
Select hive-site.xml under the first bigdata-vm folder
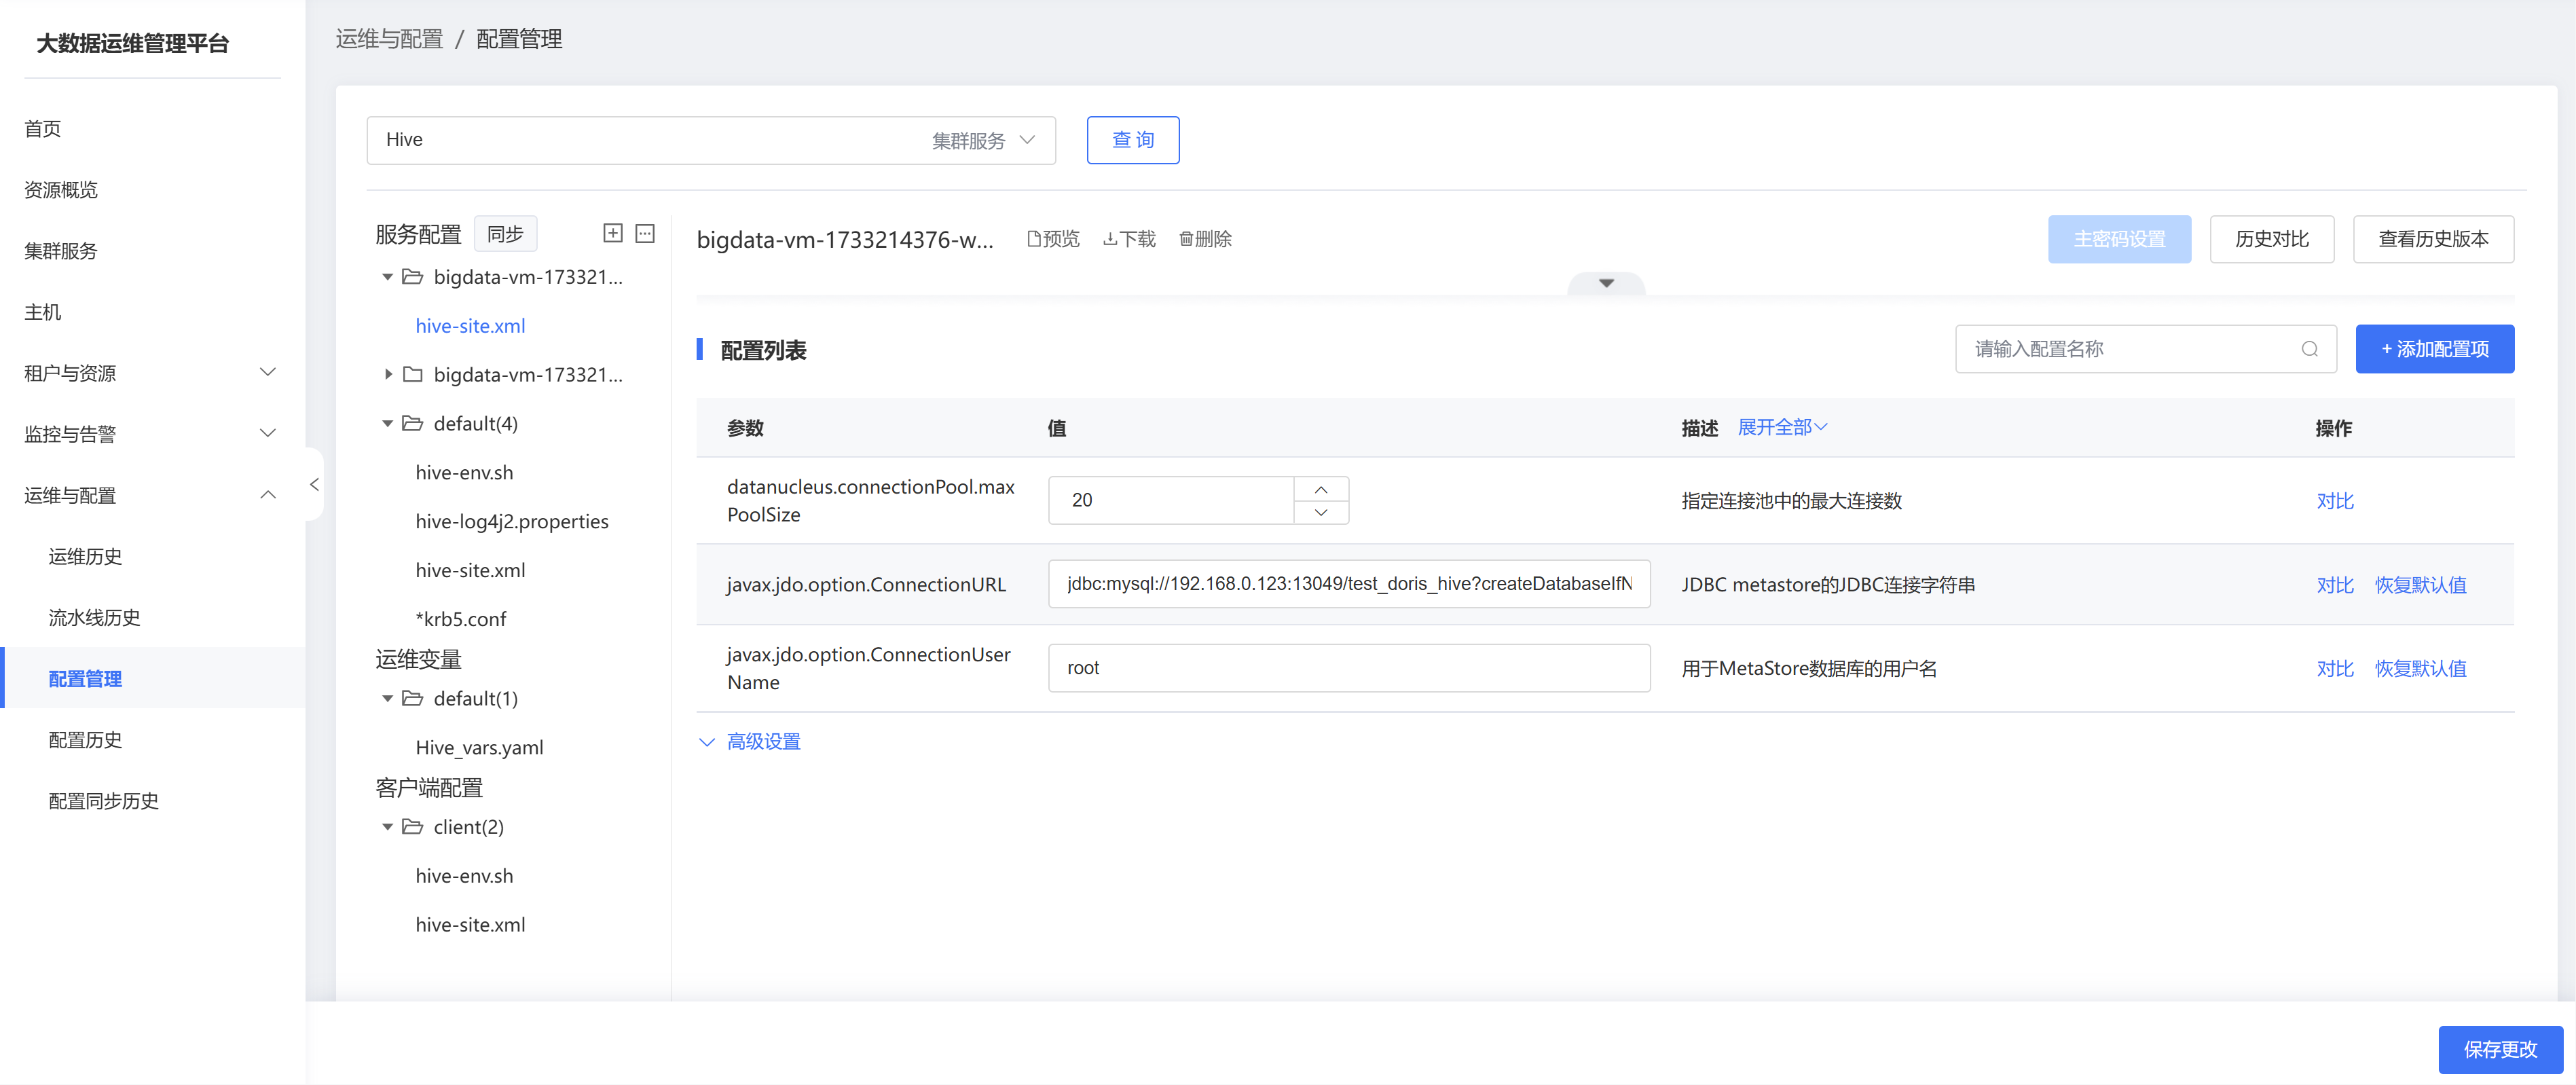point(470,326)
